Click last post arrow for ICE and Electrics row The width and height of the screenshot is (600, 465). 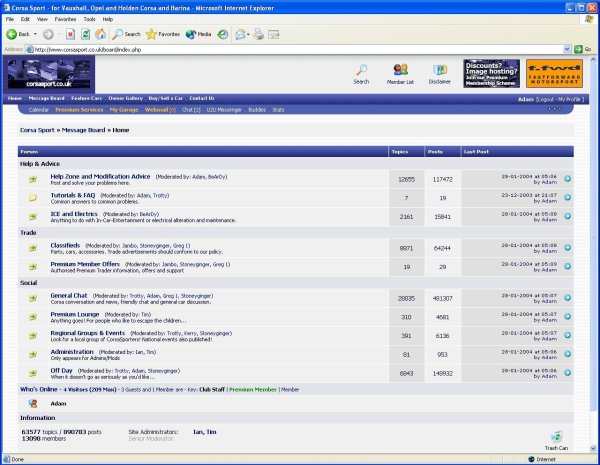click(567, 216)
